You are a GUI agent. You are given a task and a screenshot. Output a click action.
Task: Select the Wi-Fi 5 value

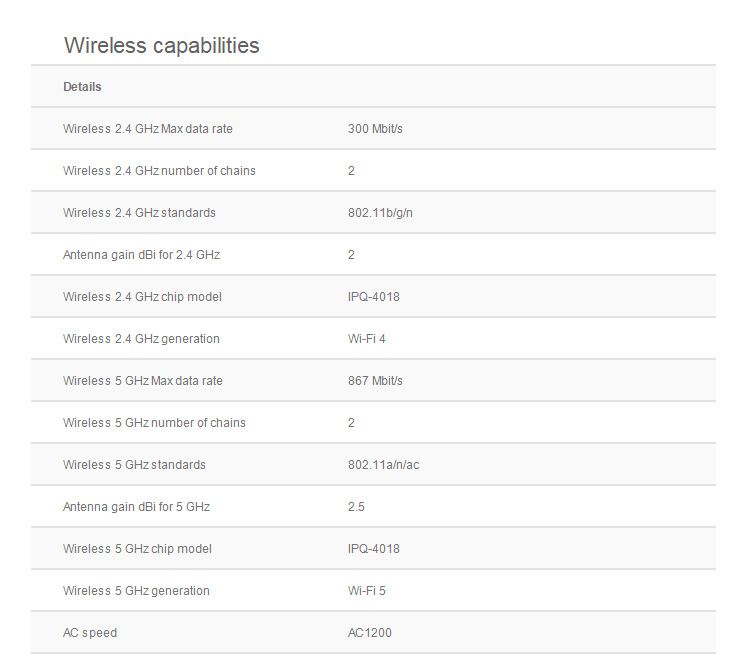pyautogui.click(x=366, y=591)
